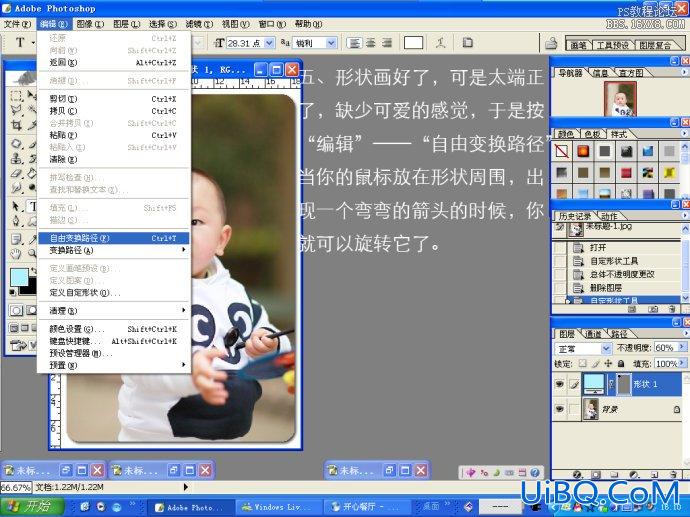Click the new adjustment layer icon
The height and width of the screenshot is (517, 690).
[x=634, y=474]
